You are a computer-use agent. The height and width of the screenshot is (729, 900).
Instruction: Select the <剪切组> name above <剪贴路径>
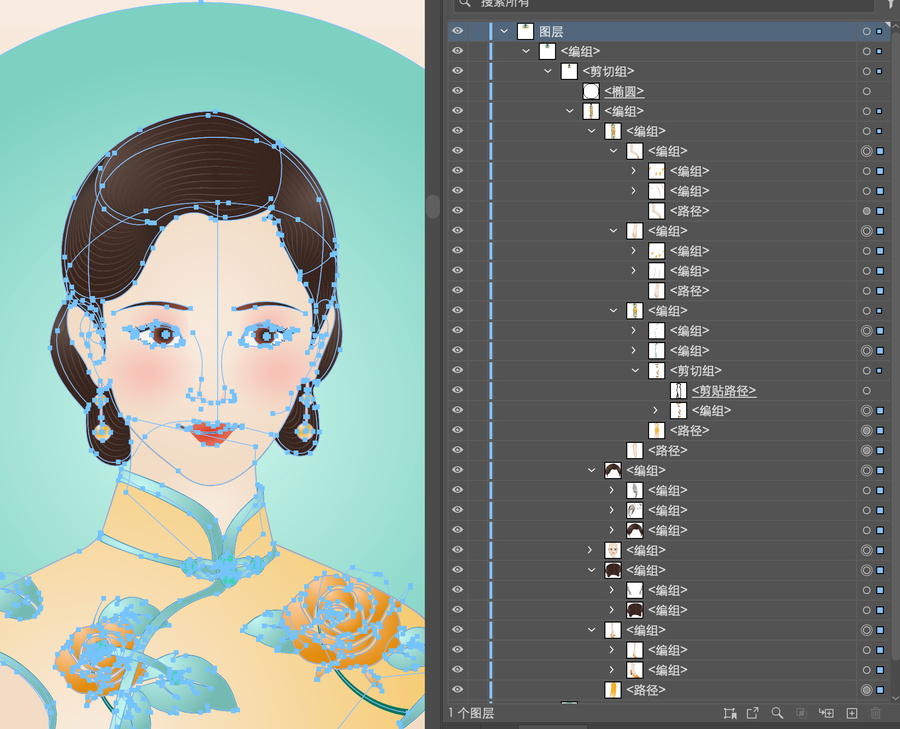[x=696, y=371]
